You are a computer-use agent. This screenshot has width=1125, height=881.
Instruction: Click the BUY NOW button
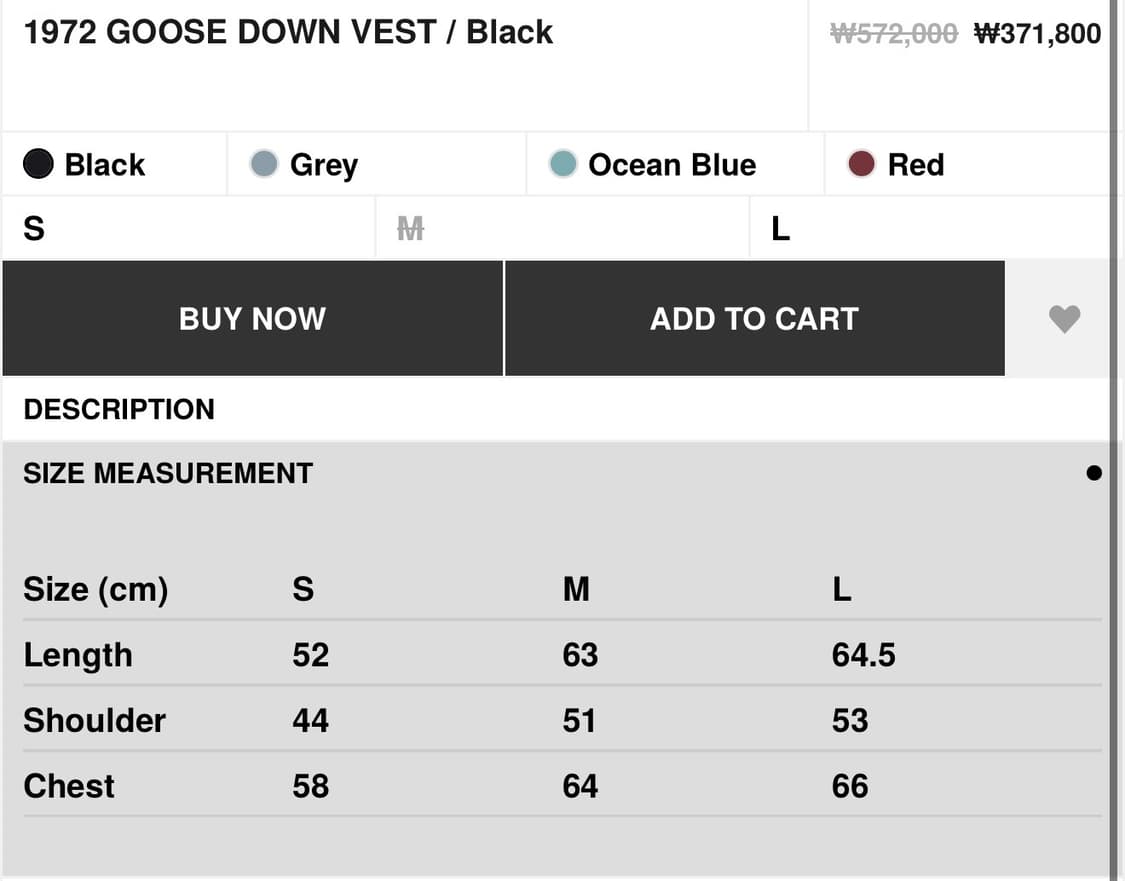tap(252, 318)
